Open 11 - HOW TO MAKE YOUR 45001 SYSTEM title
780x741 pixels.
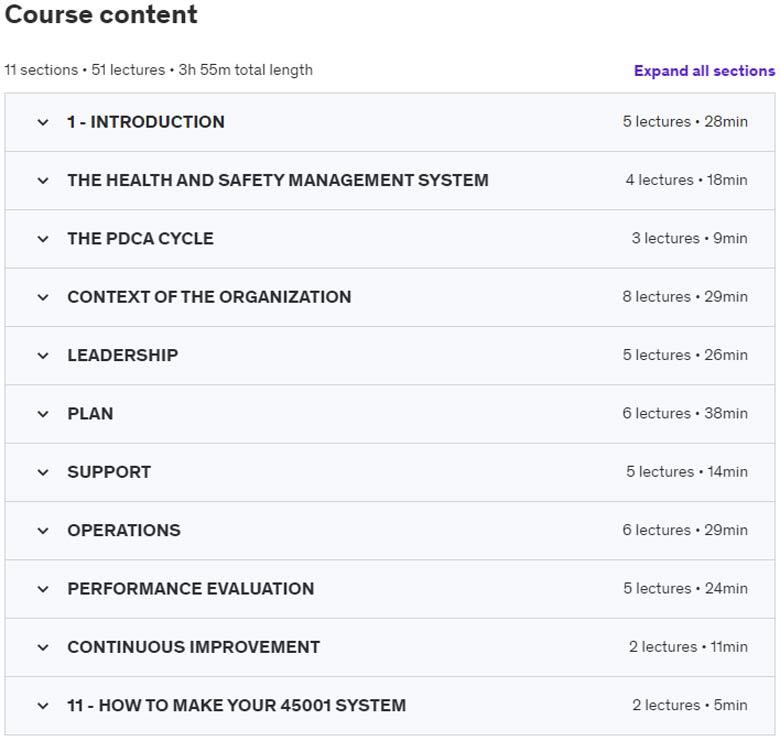(x=236, y=705)
